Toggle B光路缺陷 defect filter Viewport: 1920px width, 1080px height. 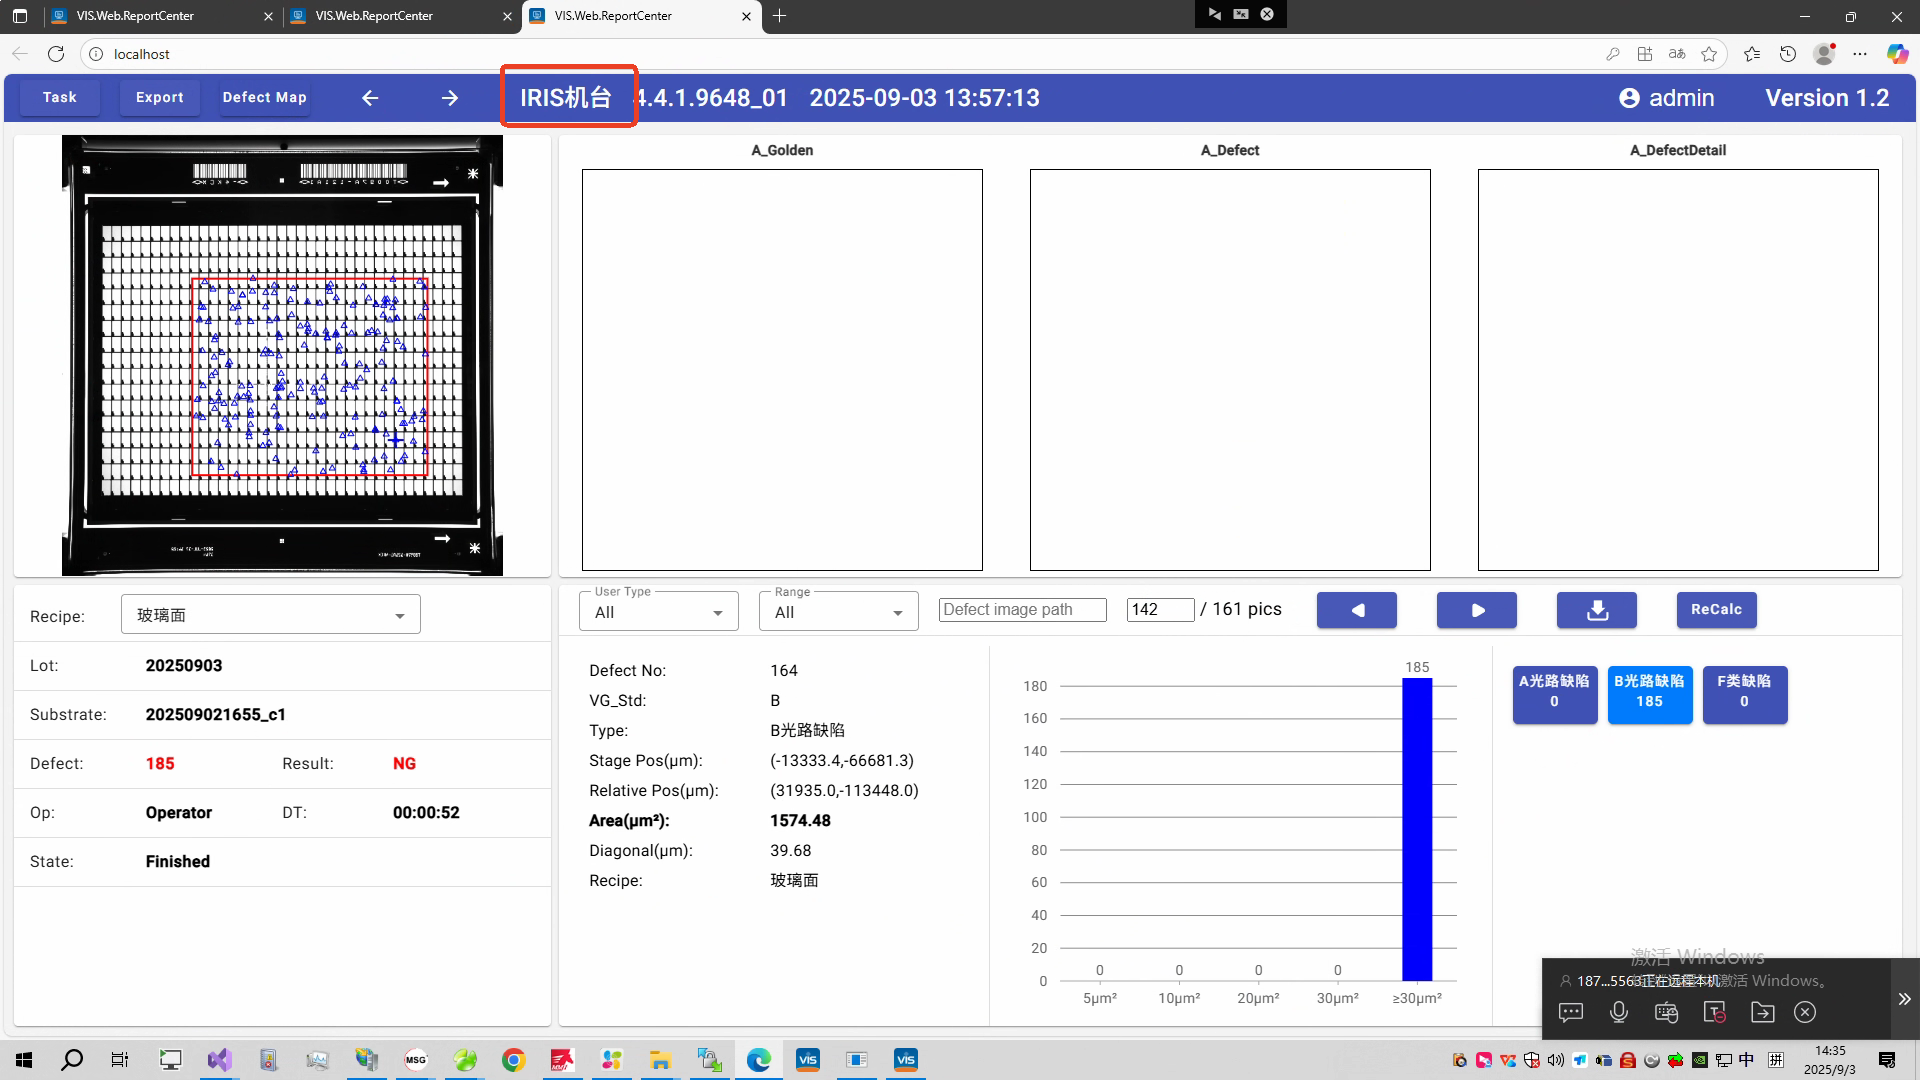coord(1649,693)
